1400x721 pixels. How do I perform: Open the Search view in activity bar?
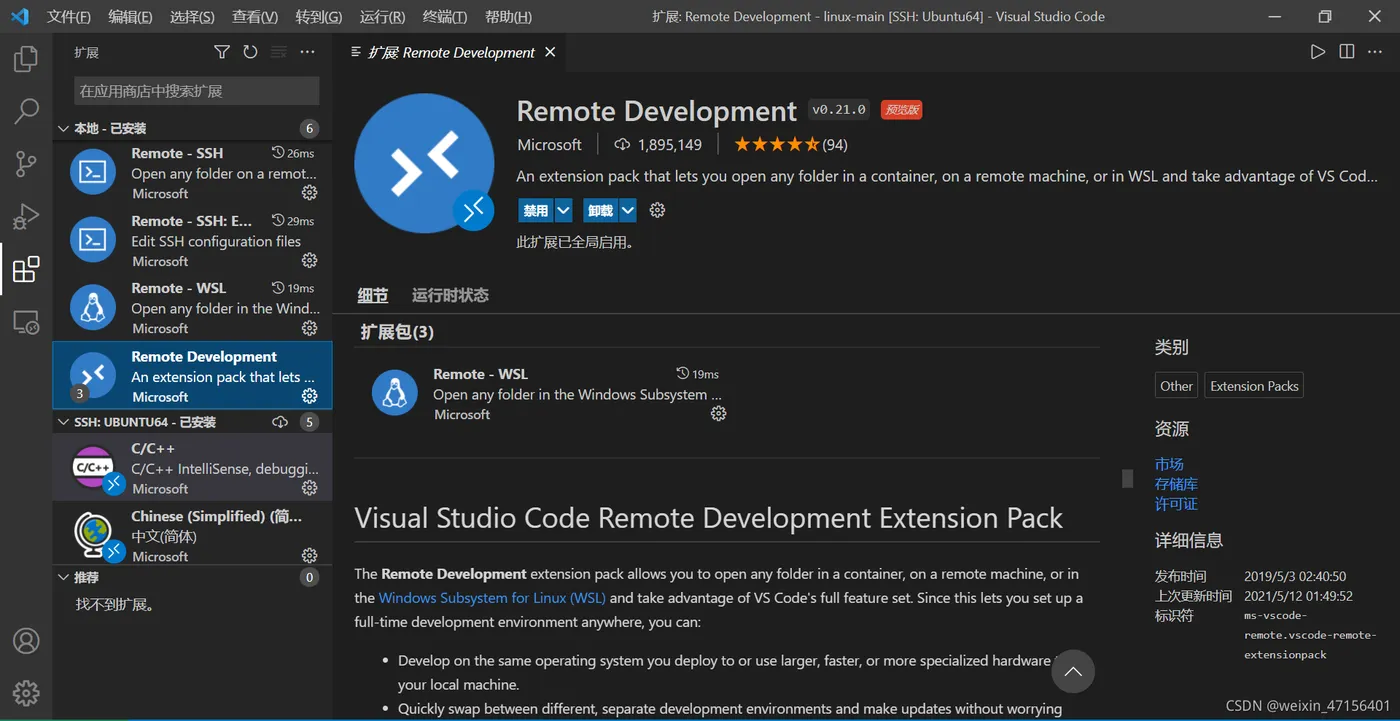[x=26, y=111]
